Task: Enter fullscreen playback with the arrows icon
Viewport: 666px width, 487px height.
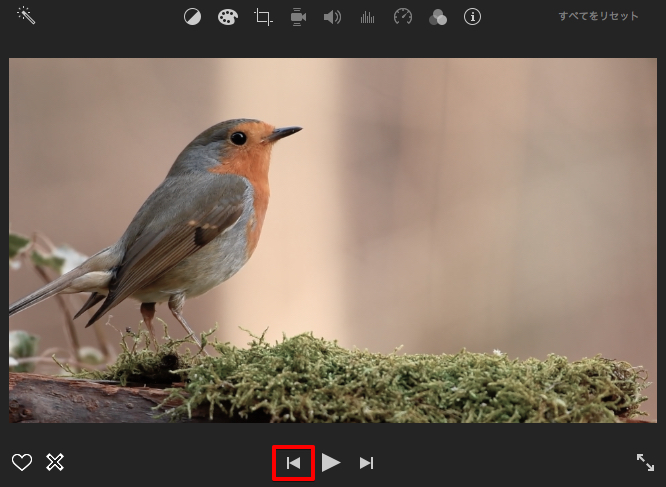Action: [x=645, y=462]
